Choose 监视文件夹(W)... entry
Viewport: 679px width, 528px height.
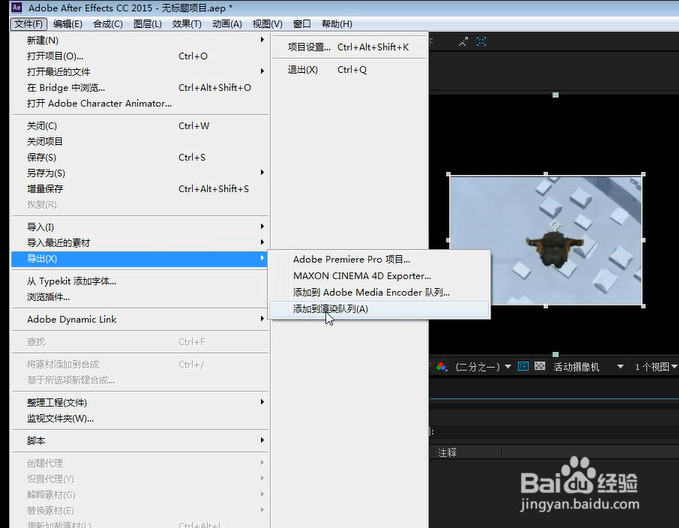(x=139, y=419)
